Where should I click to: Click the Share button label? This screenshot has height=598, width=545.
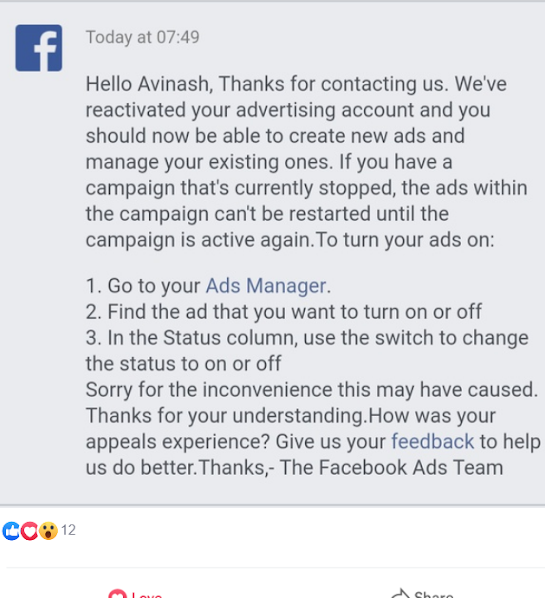coord(434,595)
